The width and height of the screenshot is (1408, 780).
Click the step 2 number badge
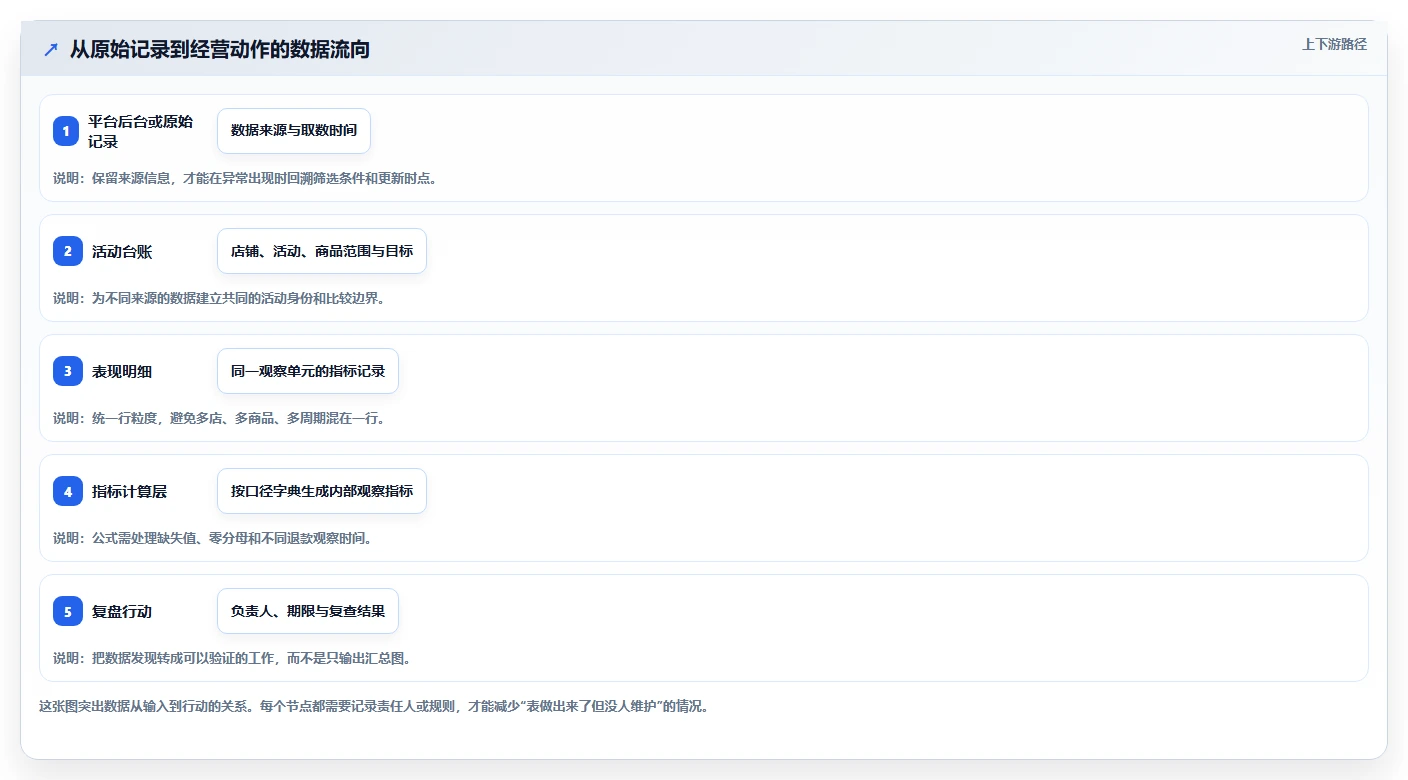click(67, 251)
